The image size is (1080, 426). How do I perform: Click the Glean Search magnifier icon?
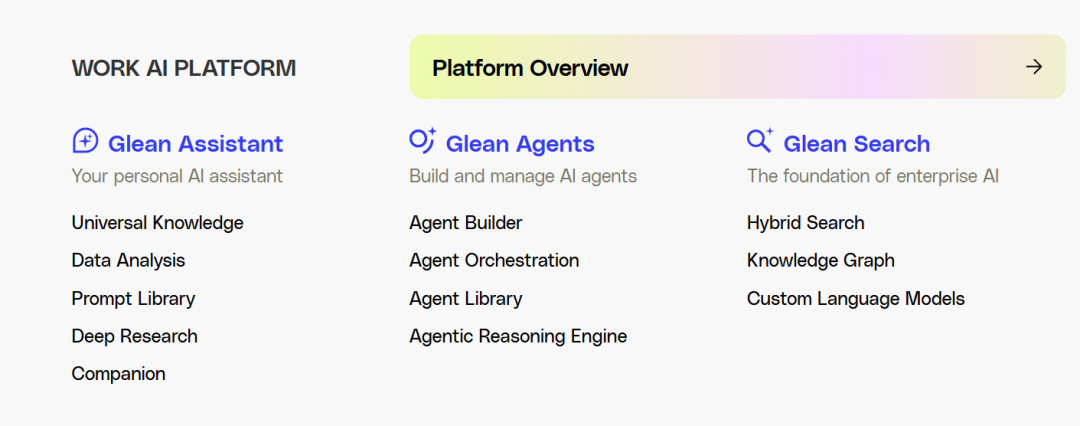759,141
